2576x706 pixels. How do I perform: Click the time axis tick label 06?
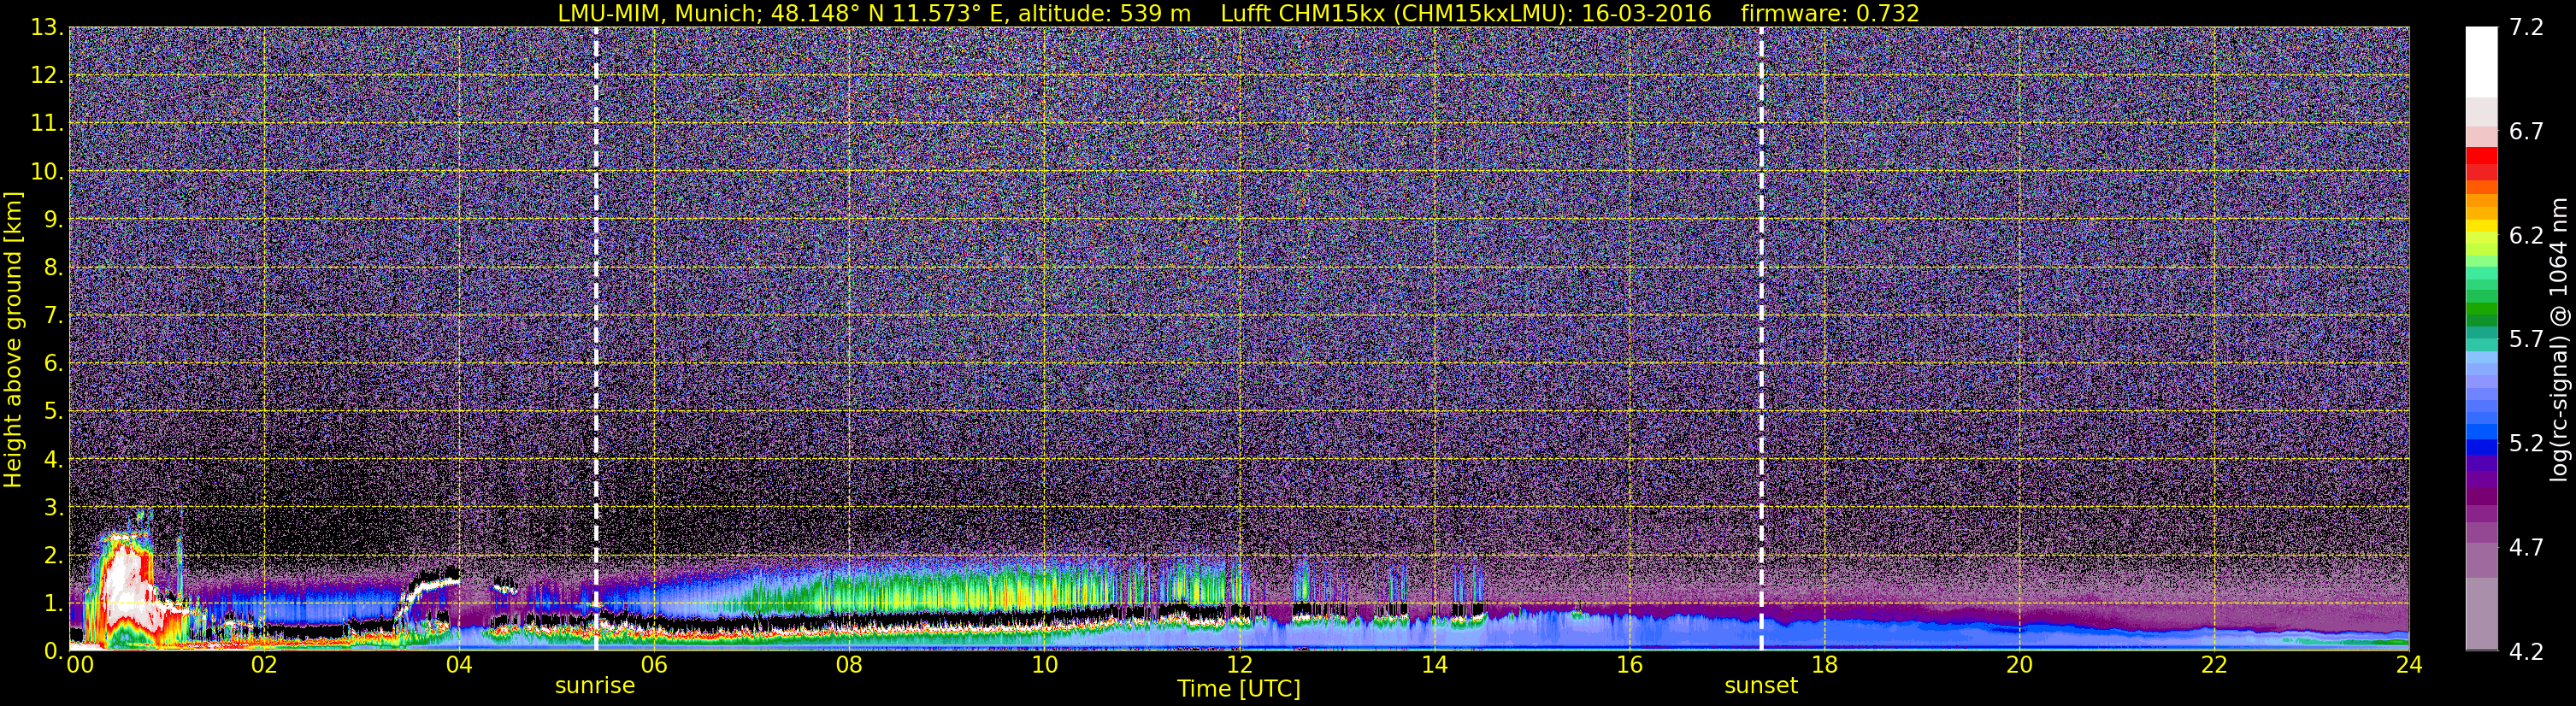[654, 666]
